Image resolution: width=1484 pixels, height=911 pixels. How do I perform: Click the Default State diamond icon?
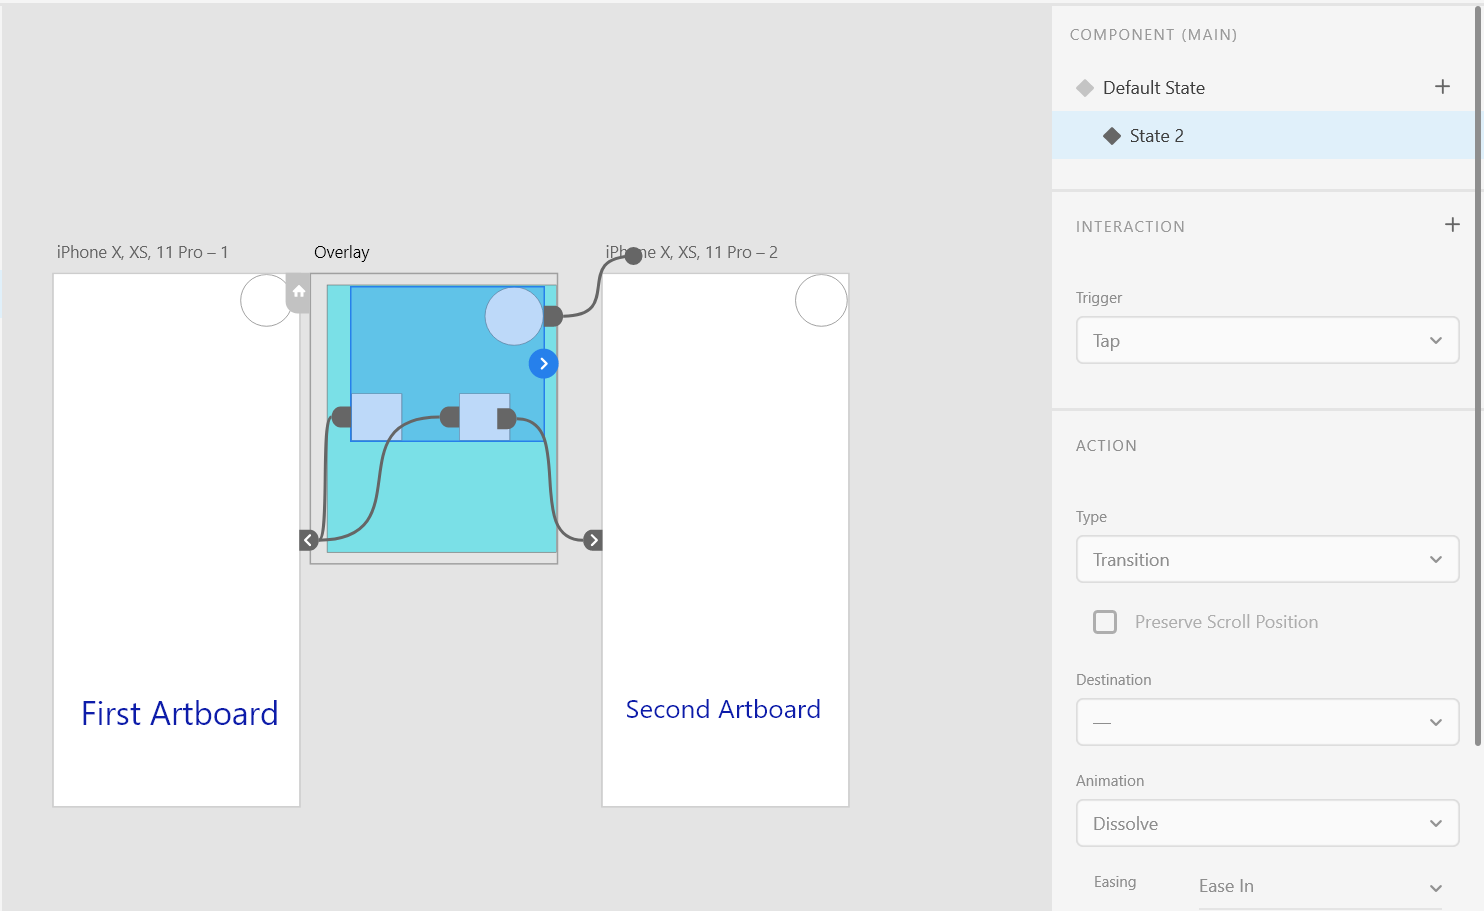point(1085,87)
